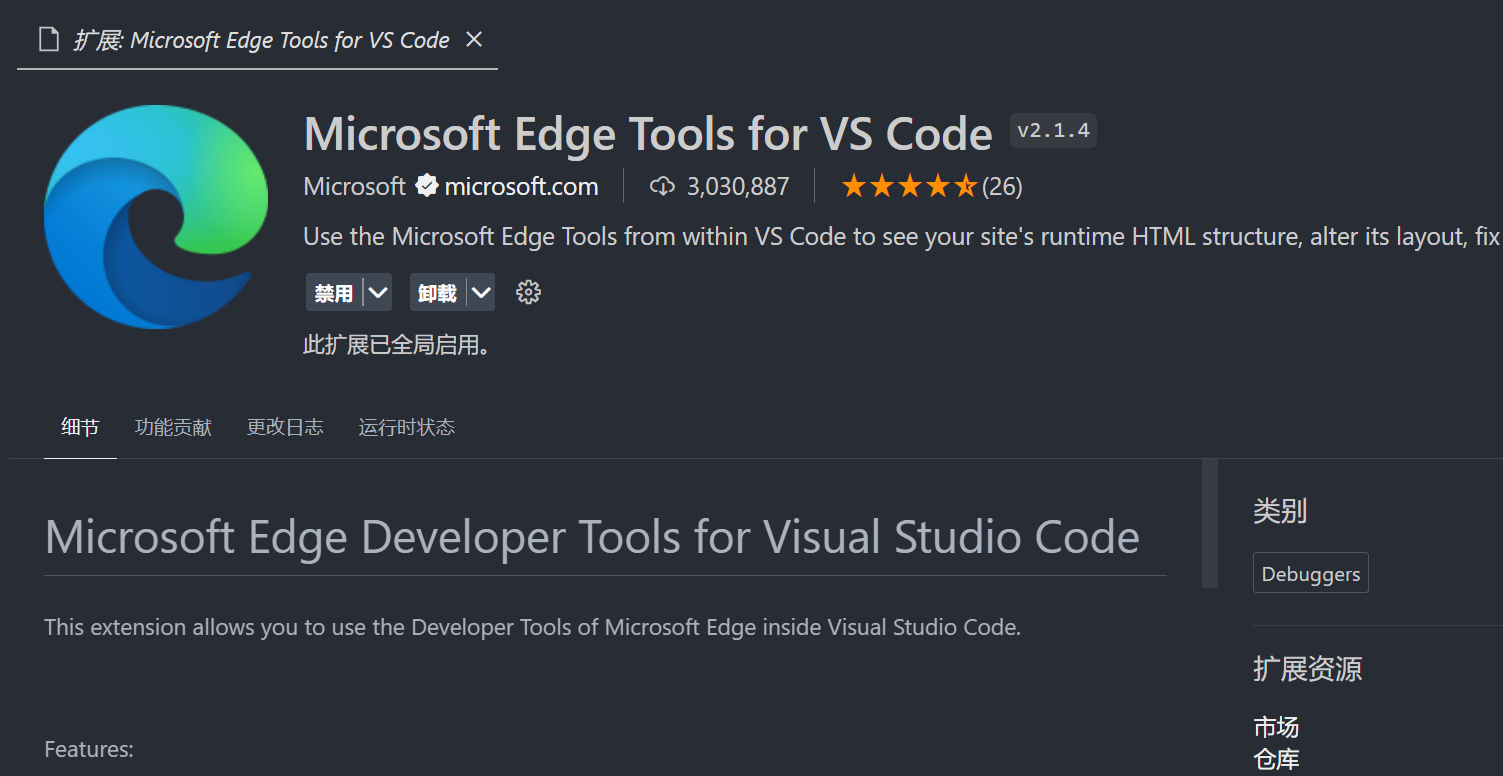
Task: Click the readme heading Microsoft Edge Developer Tools
Action: click(592, 537)
